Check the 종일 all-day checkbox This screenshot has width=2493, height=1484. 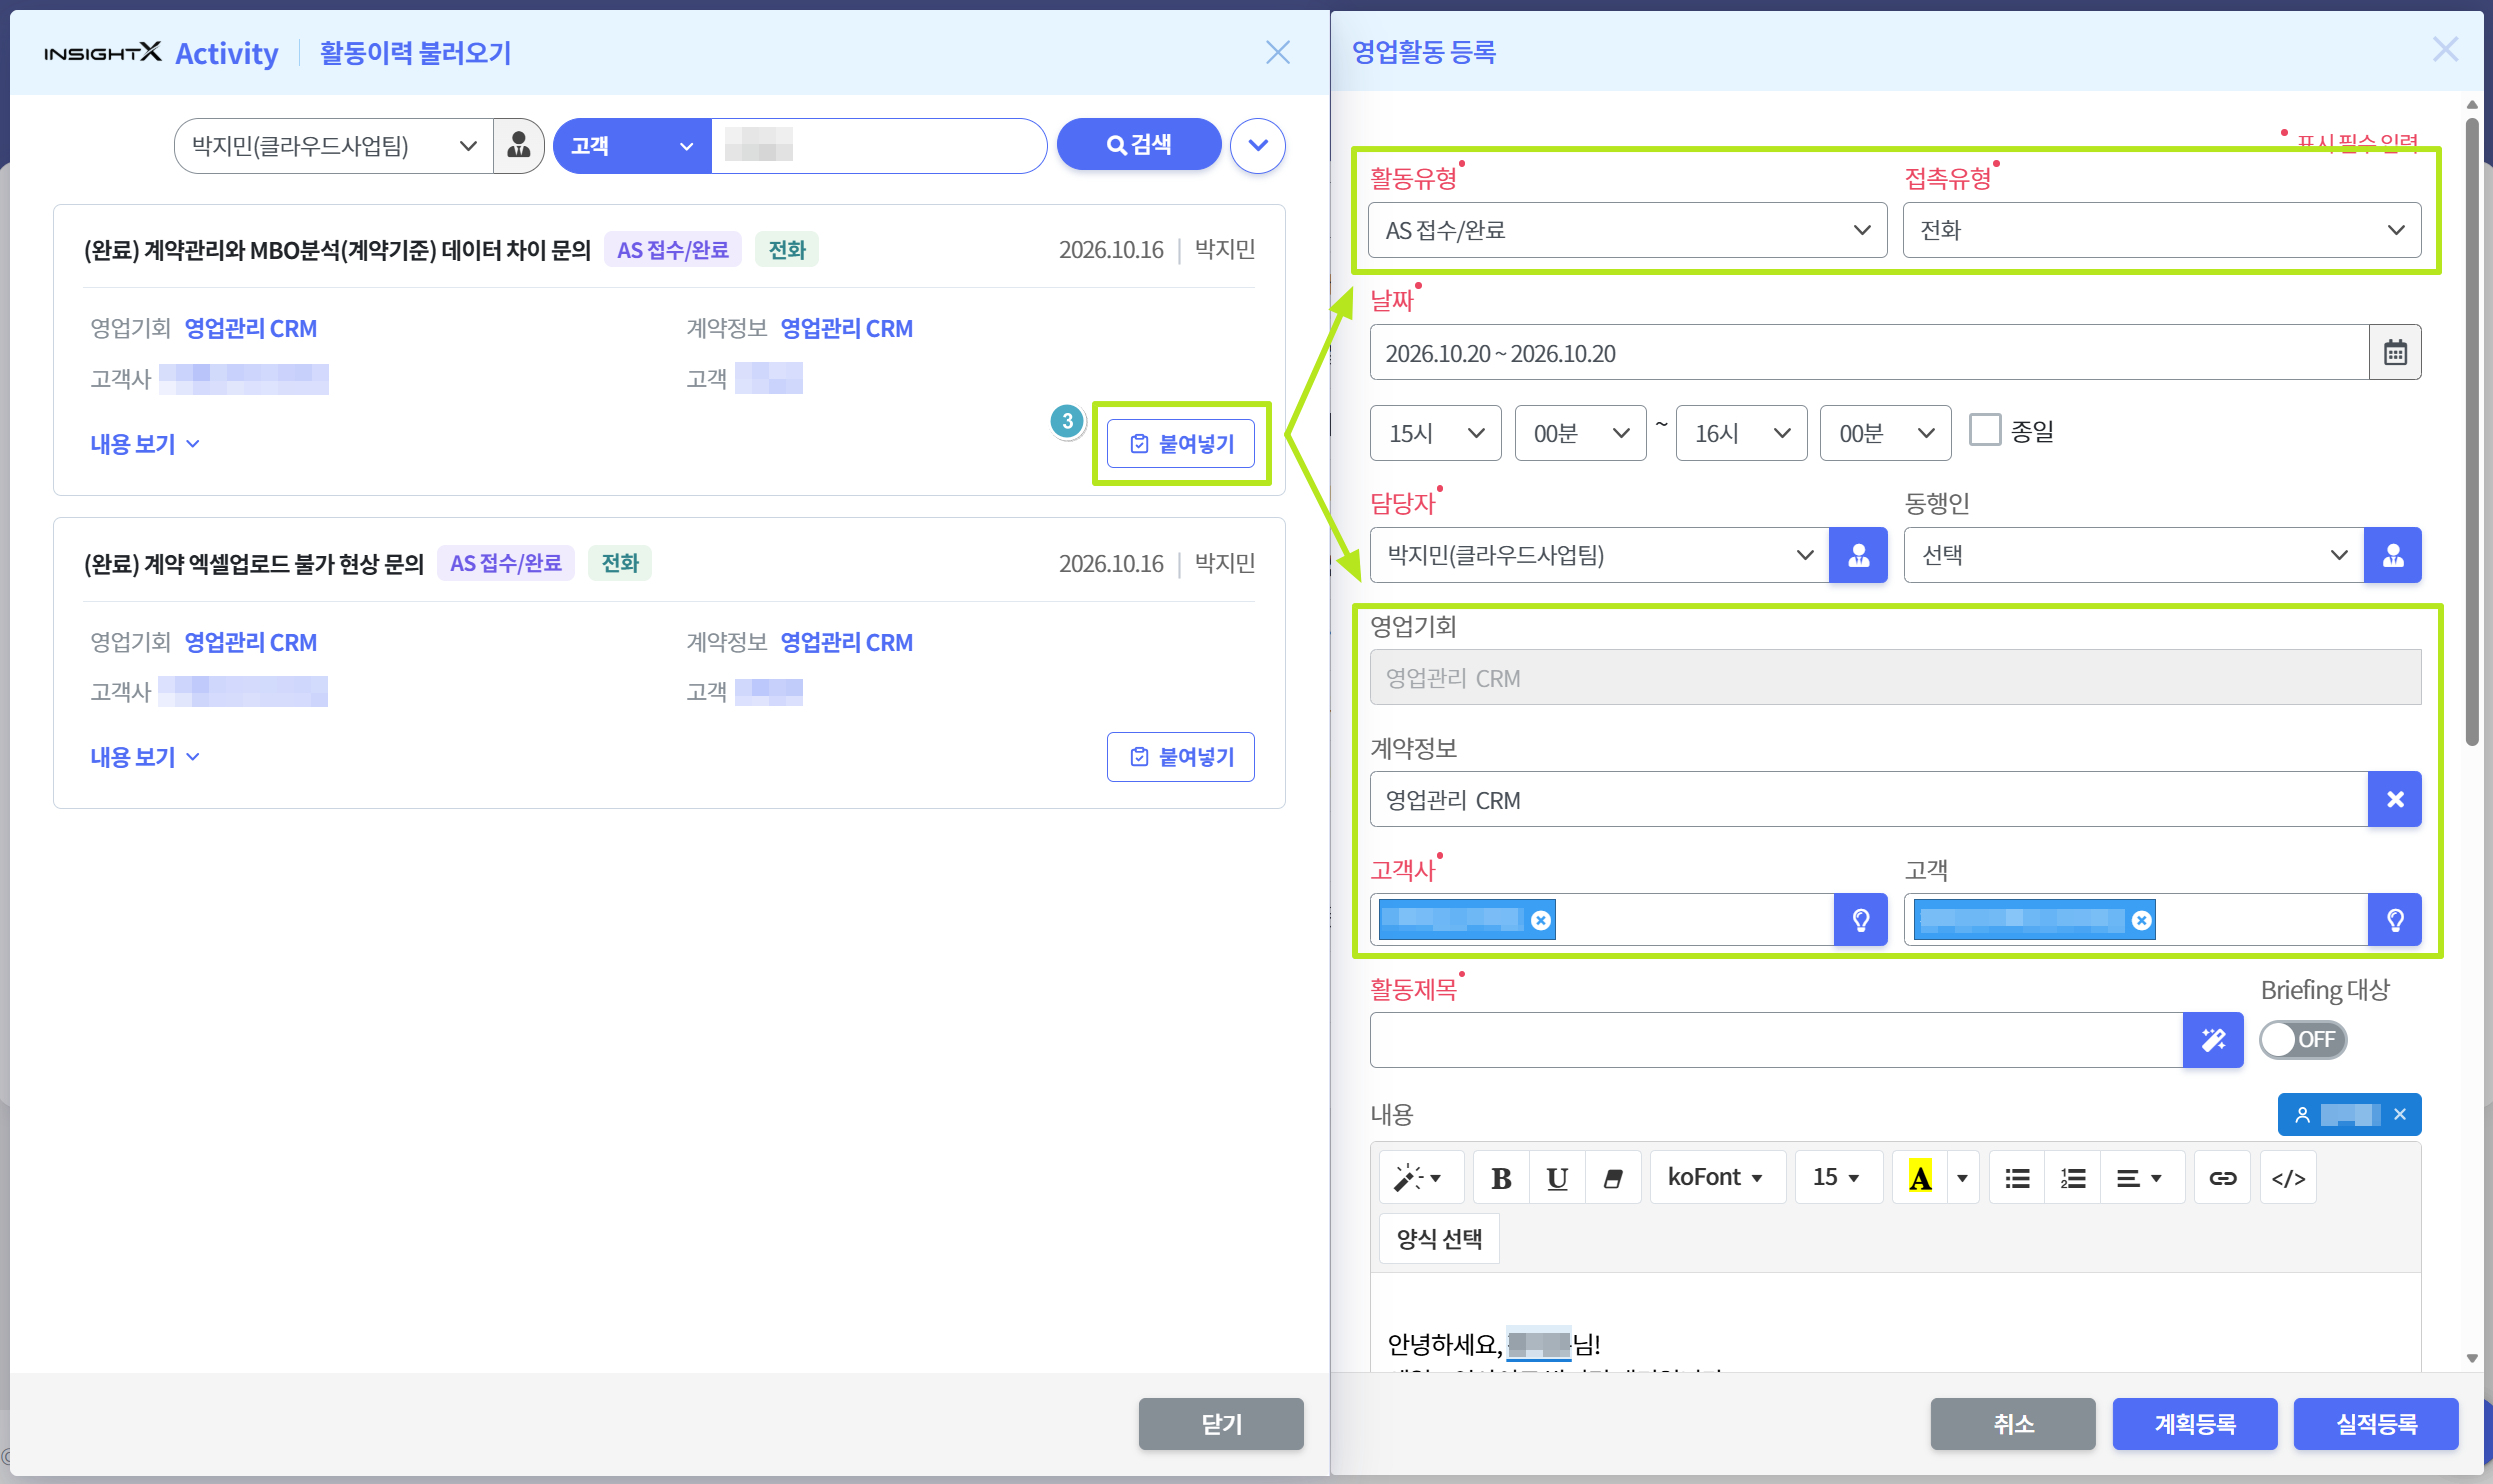click(1985, 430)
